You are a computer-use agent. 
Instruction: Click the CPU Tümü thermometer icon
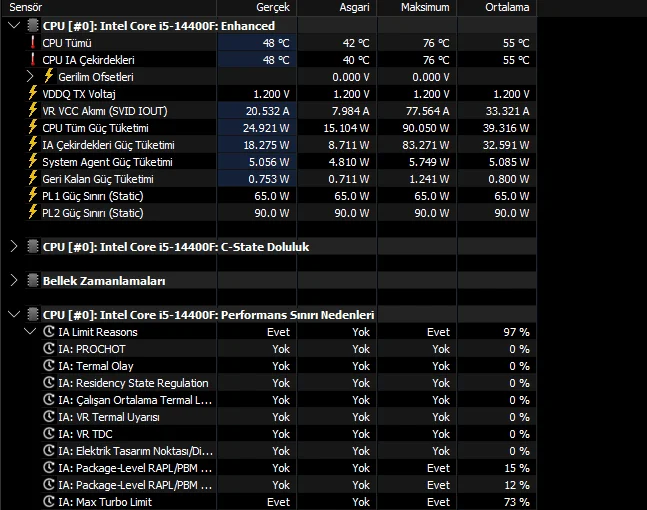(x=33, y=42)
